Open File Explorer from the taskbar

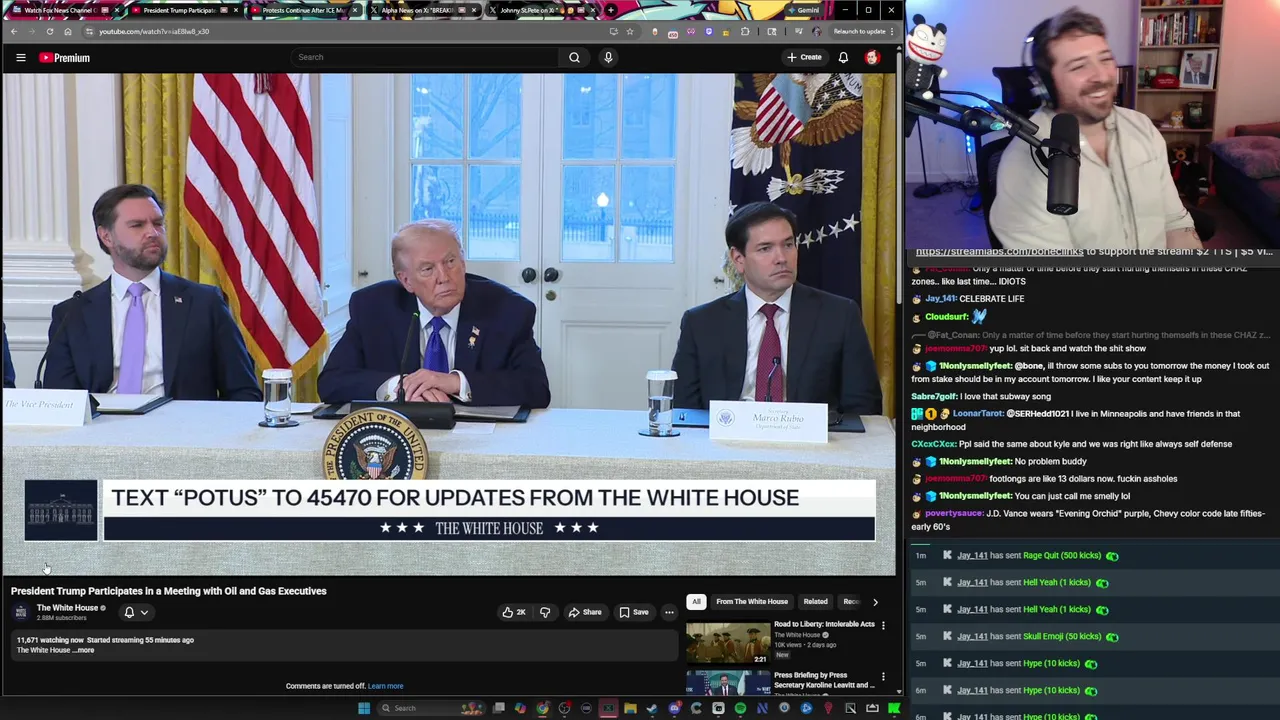point(630,708)
